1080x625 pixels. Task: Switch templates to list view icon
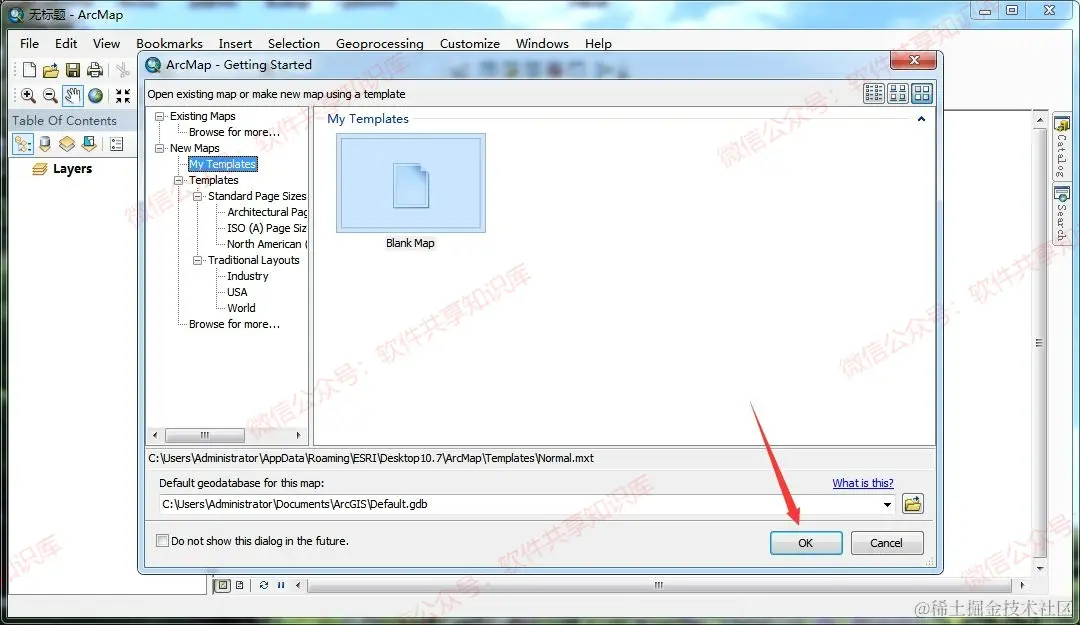874,93
